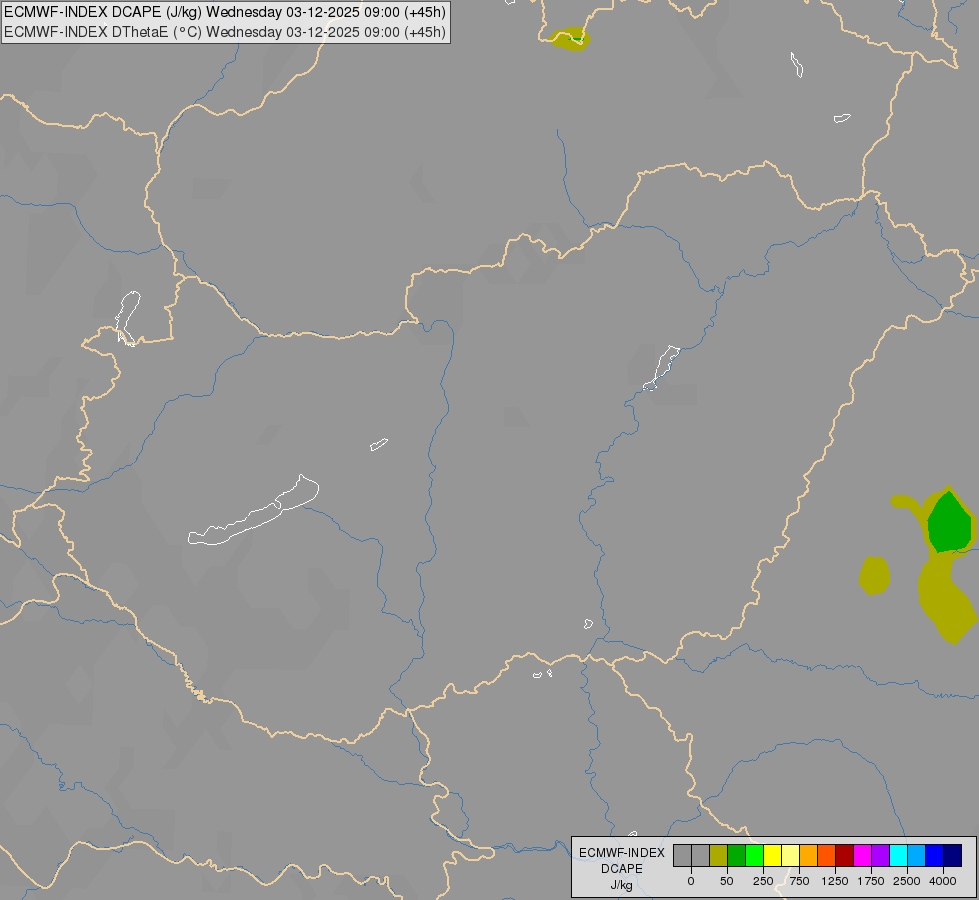Pick the light blue legend swatch
The image size is (979, 900).
click(917, 856)
